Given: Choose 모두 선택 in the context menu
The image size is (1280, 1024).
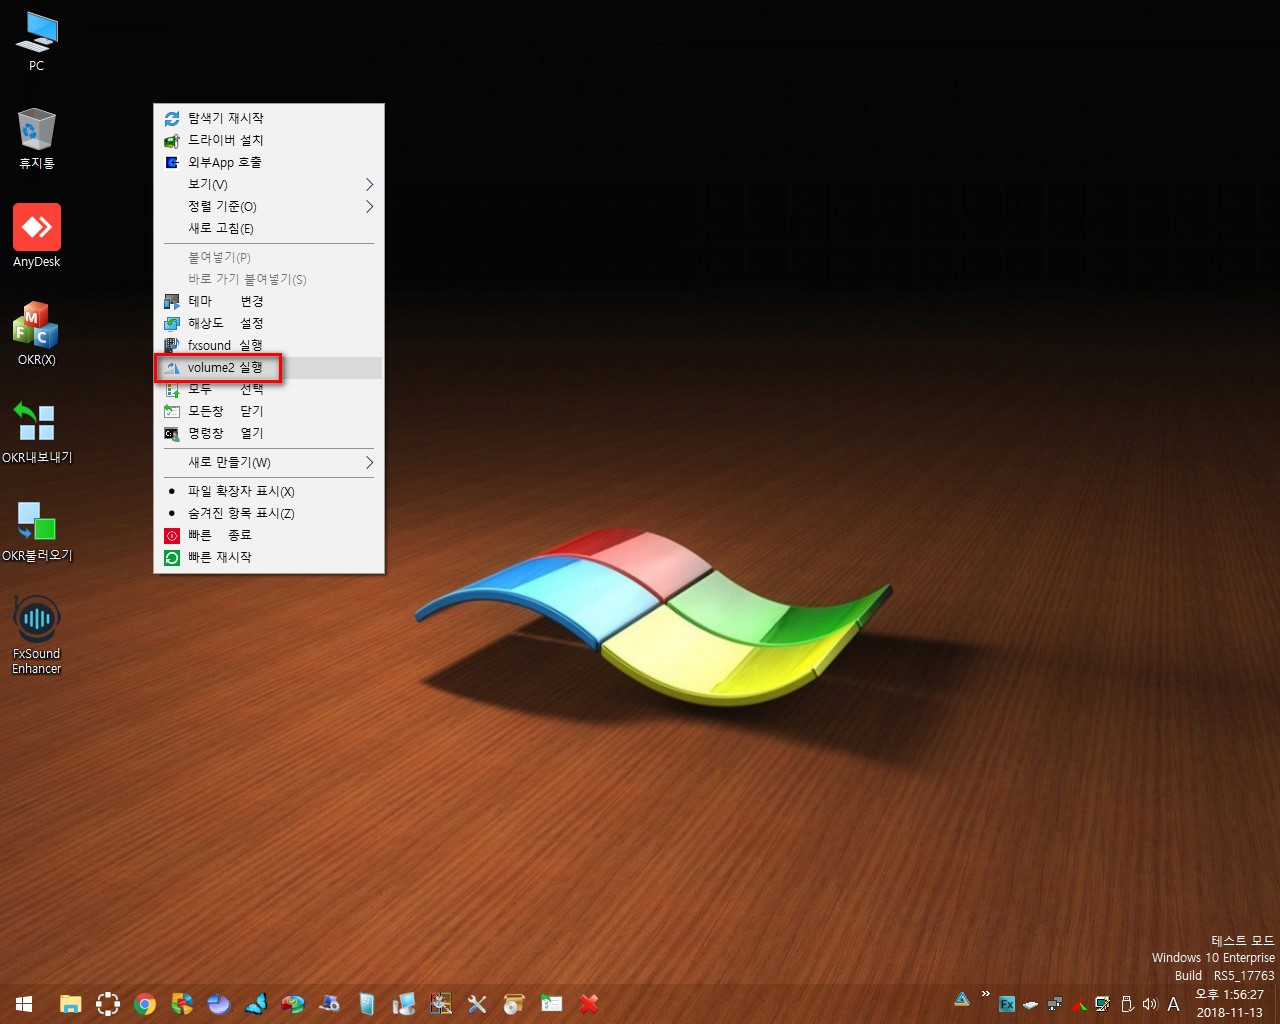Looking at the screenshot, I should [269, 389].
